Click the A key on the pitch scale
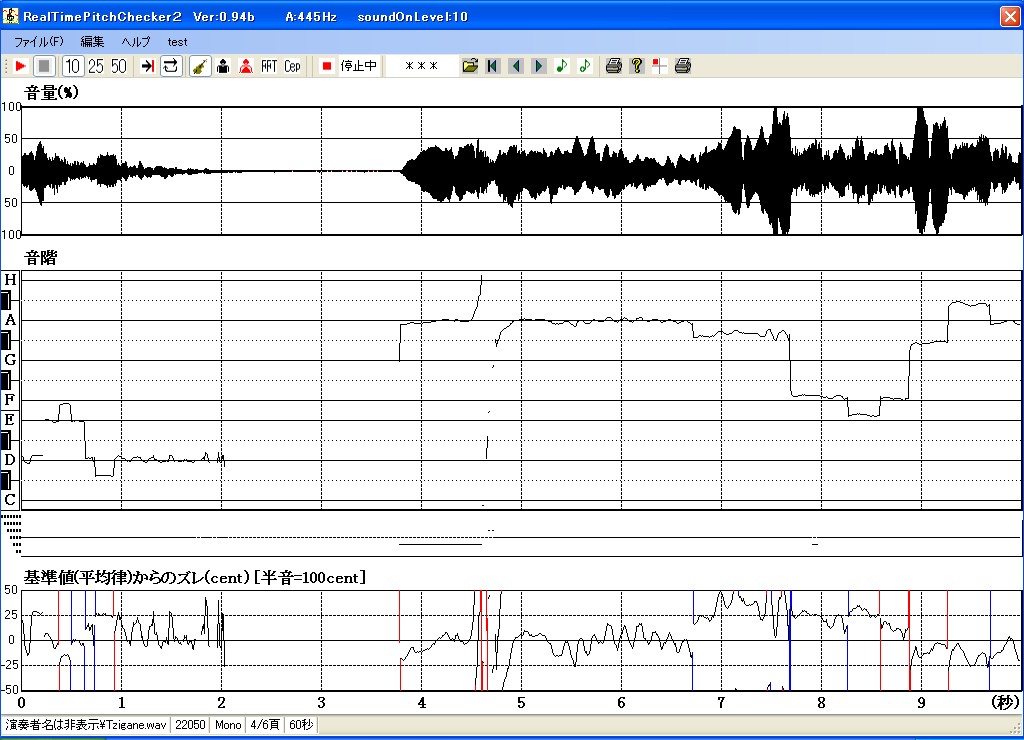Image resolution: width=1024 pixels, height=740 pixels. 10,320
